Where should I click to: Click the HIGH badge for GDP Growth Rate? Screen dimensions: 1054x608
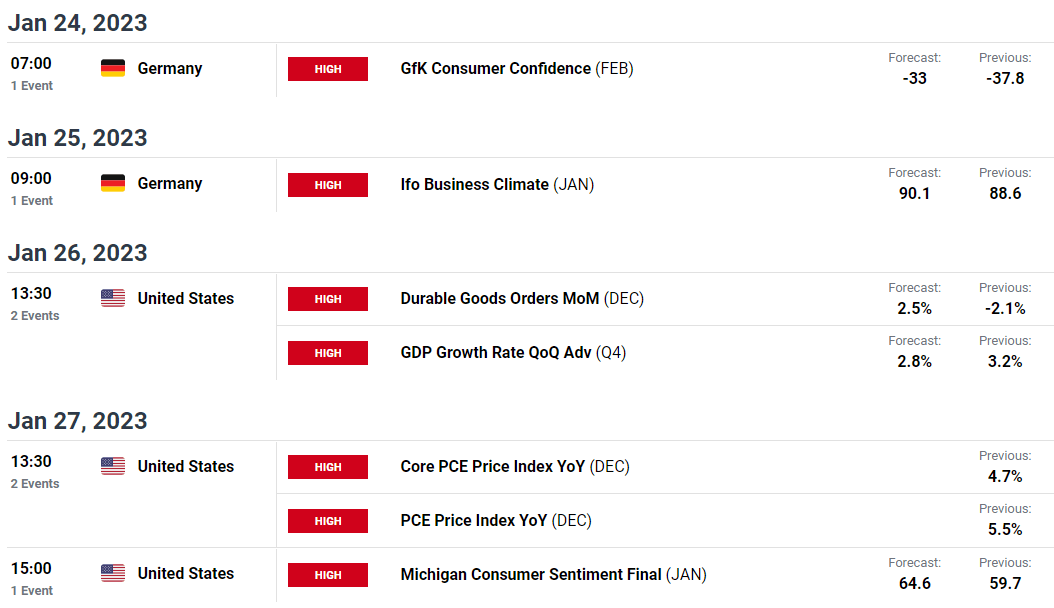328,353
